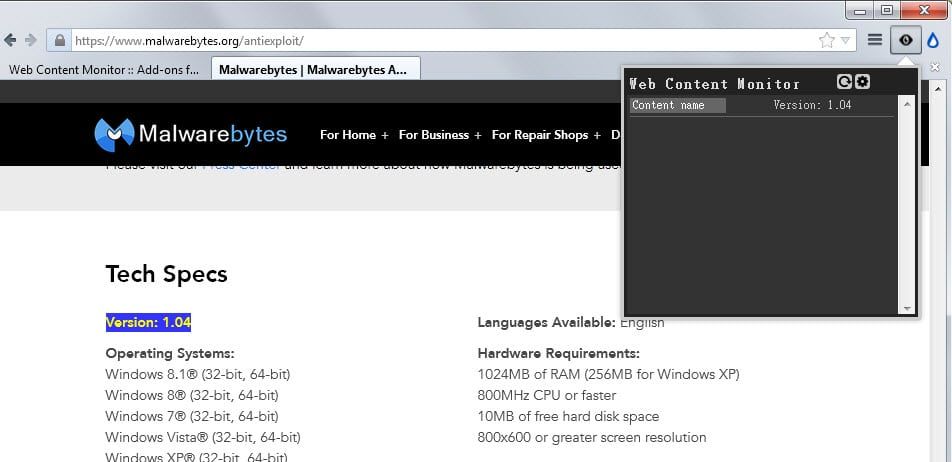Expand the For Repair Shops menu
Viewport: 952px width, 462px height.
coord(546,135)
